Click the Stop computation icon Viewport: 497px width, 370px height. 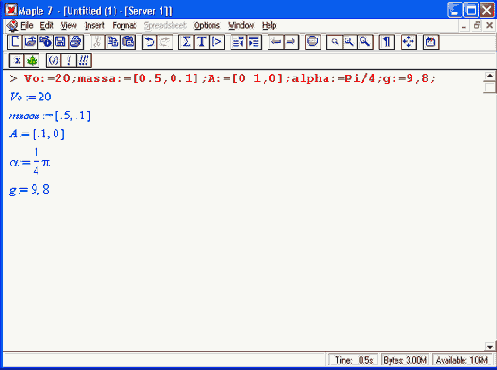point(313,42)
